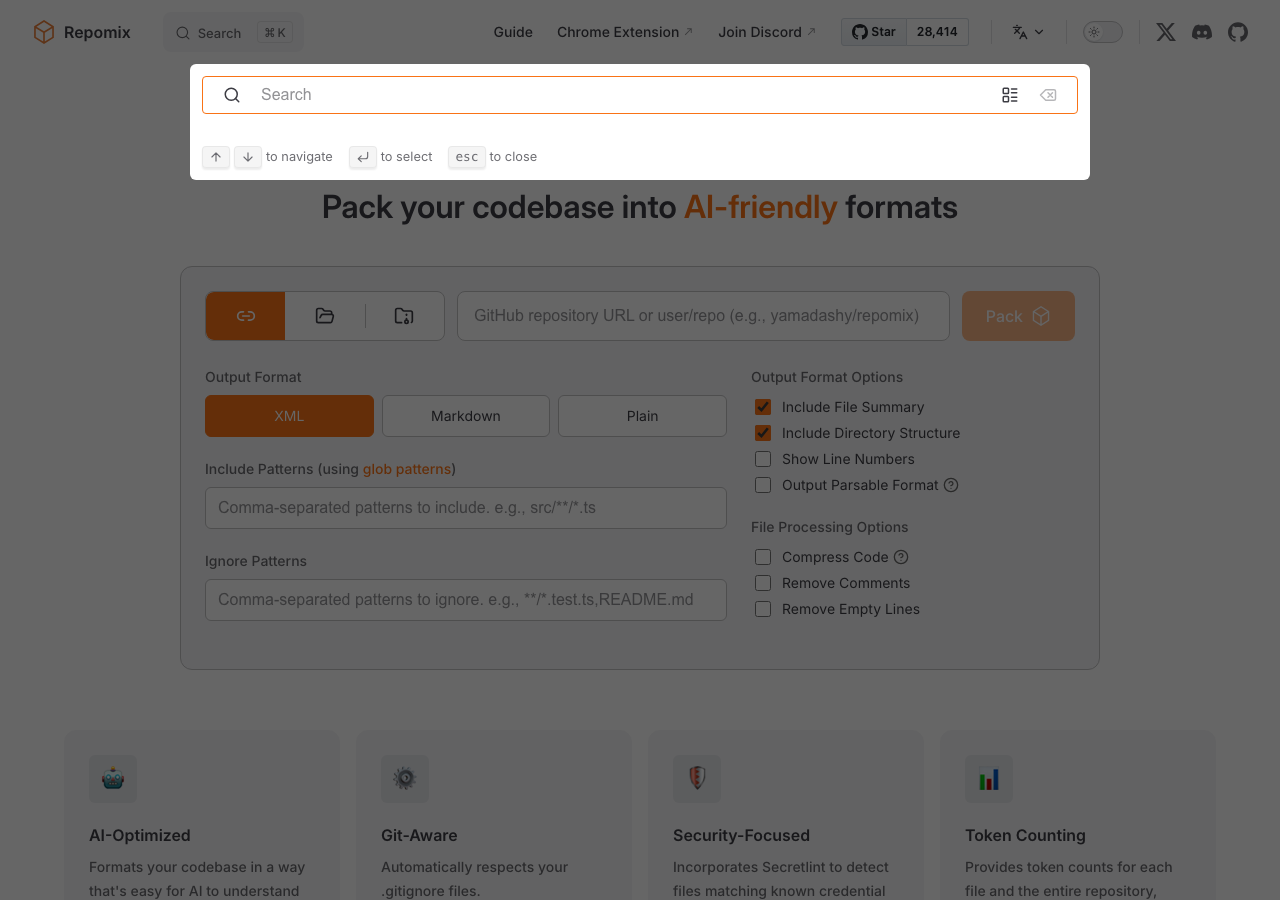Focus the Ignore Patterns input field
The height and width of the screenshot is (900, 1280).
tap(466, 600)
